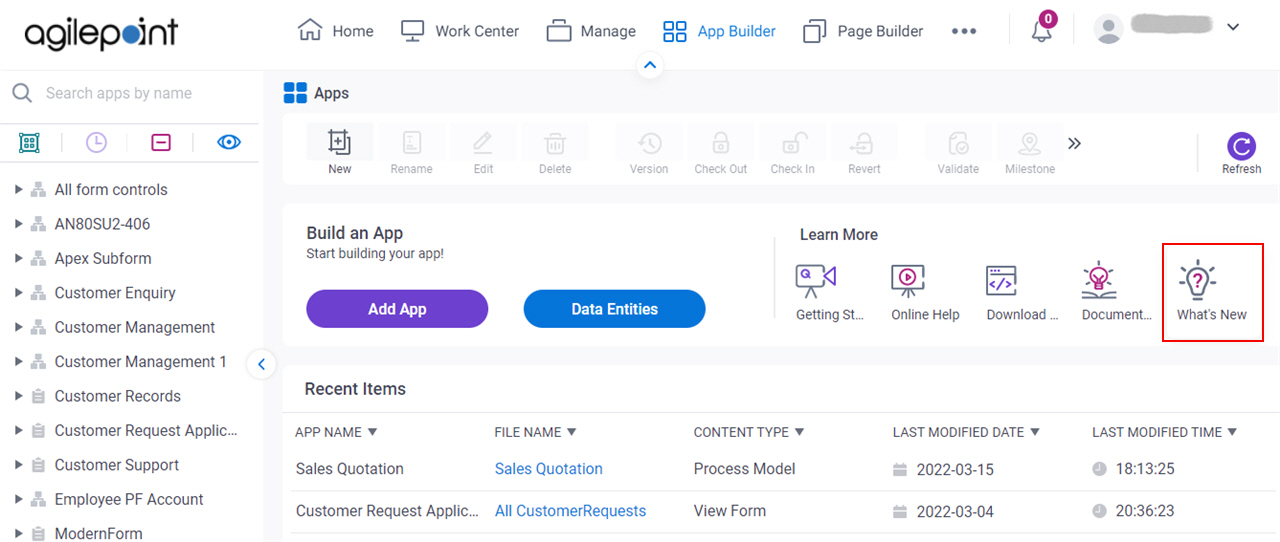Click the agilepoint logo
1280x542 pixels.
pos(101,34)
